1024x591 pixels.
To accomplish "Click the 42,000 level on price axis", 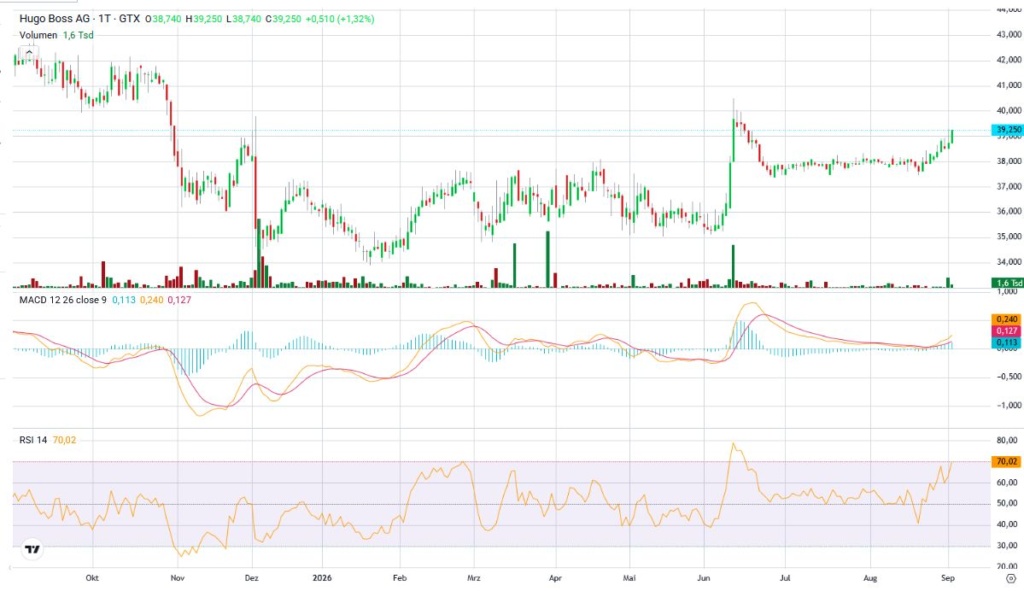I will pos(1009,59).
